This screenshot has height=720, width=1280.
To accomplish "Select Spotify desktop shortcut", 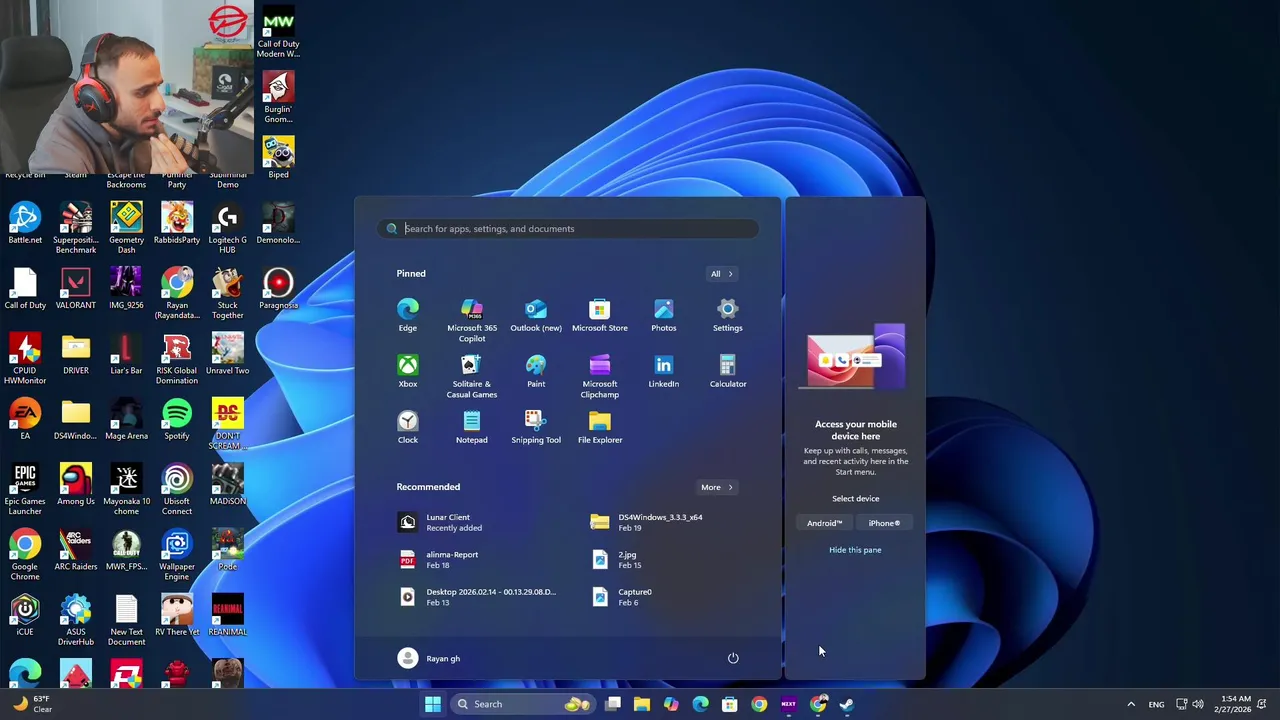I will point(177,419).
